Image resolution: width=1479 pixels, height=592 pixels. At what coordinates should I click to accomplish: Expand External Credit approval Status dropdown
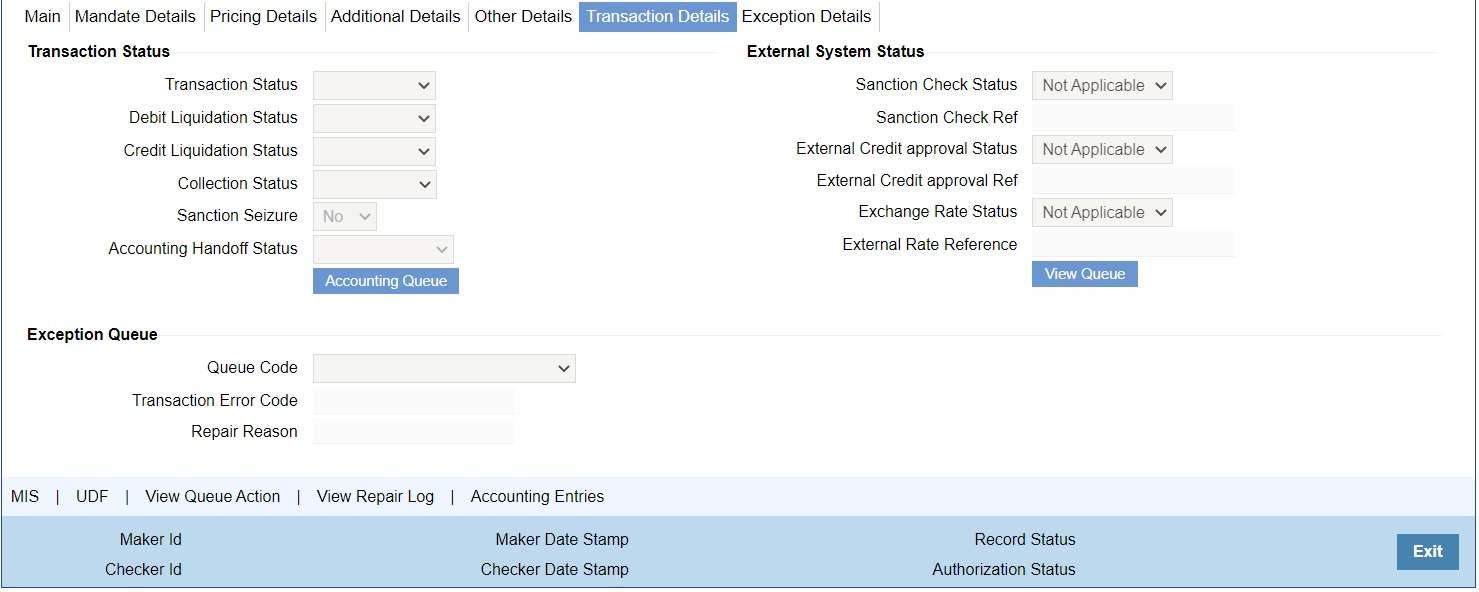[x=1102, y=149]
